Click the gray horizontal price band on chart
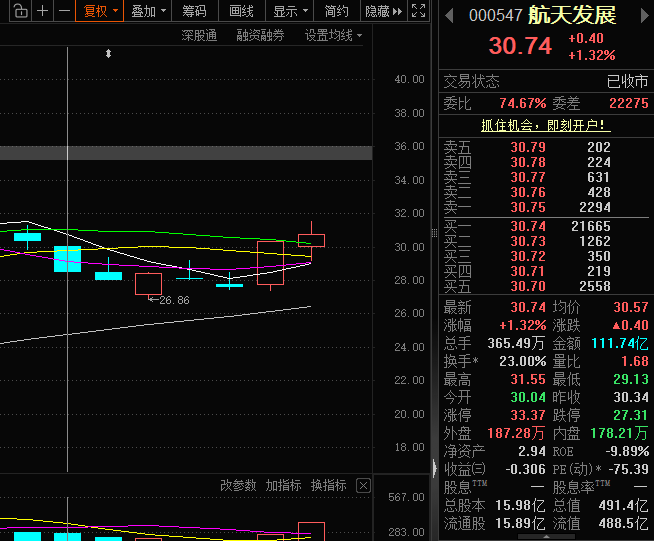Viewport: 654px width, 541px height. [186, 153]
